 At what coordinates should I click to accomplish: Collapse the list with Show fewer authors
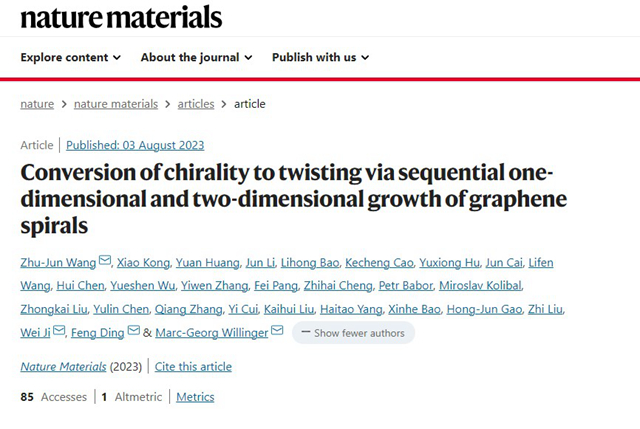click(x=353, y=333)
